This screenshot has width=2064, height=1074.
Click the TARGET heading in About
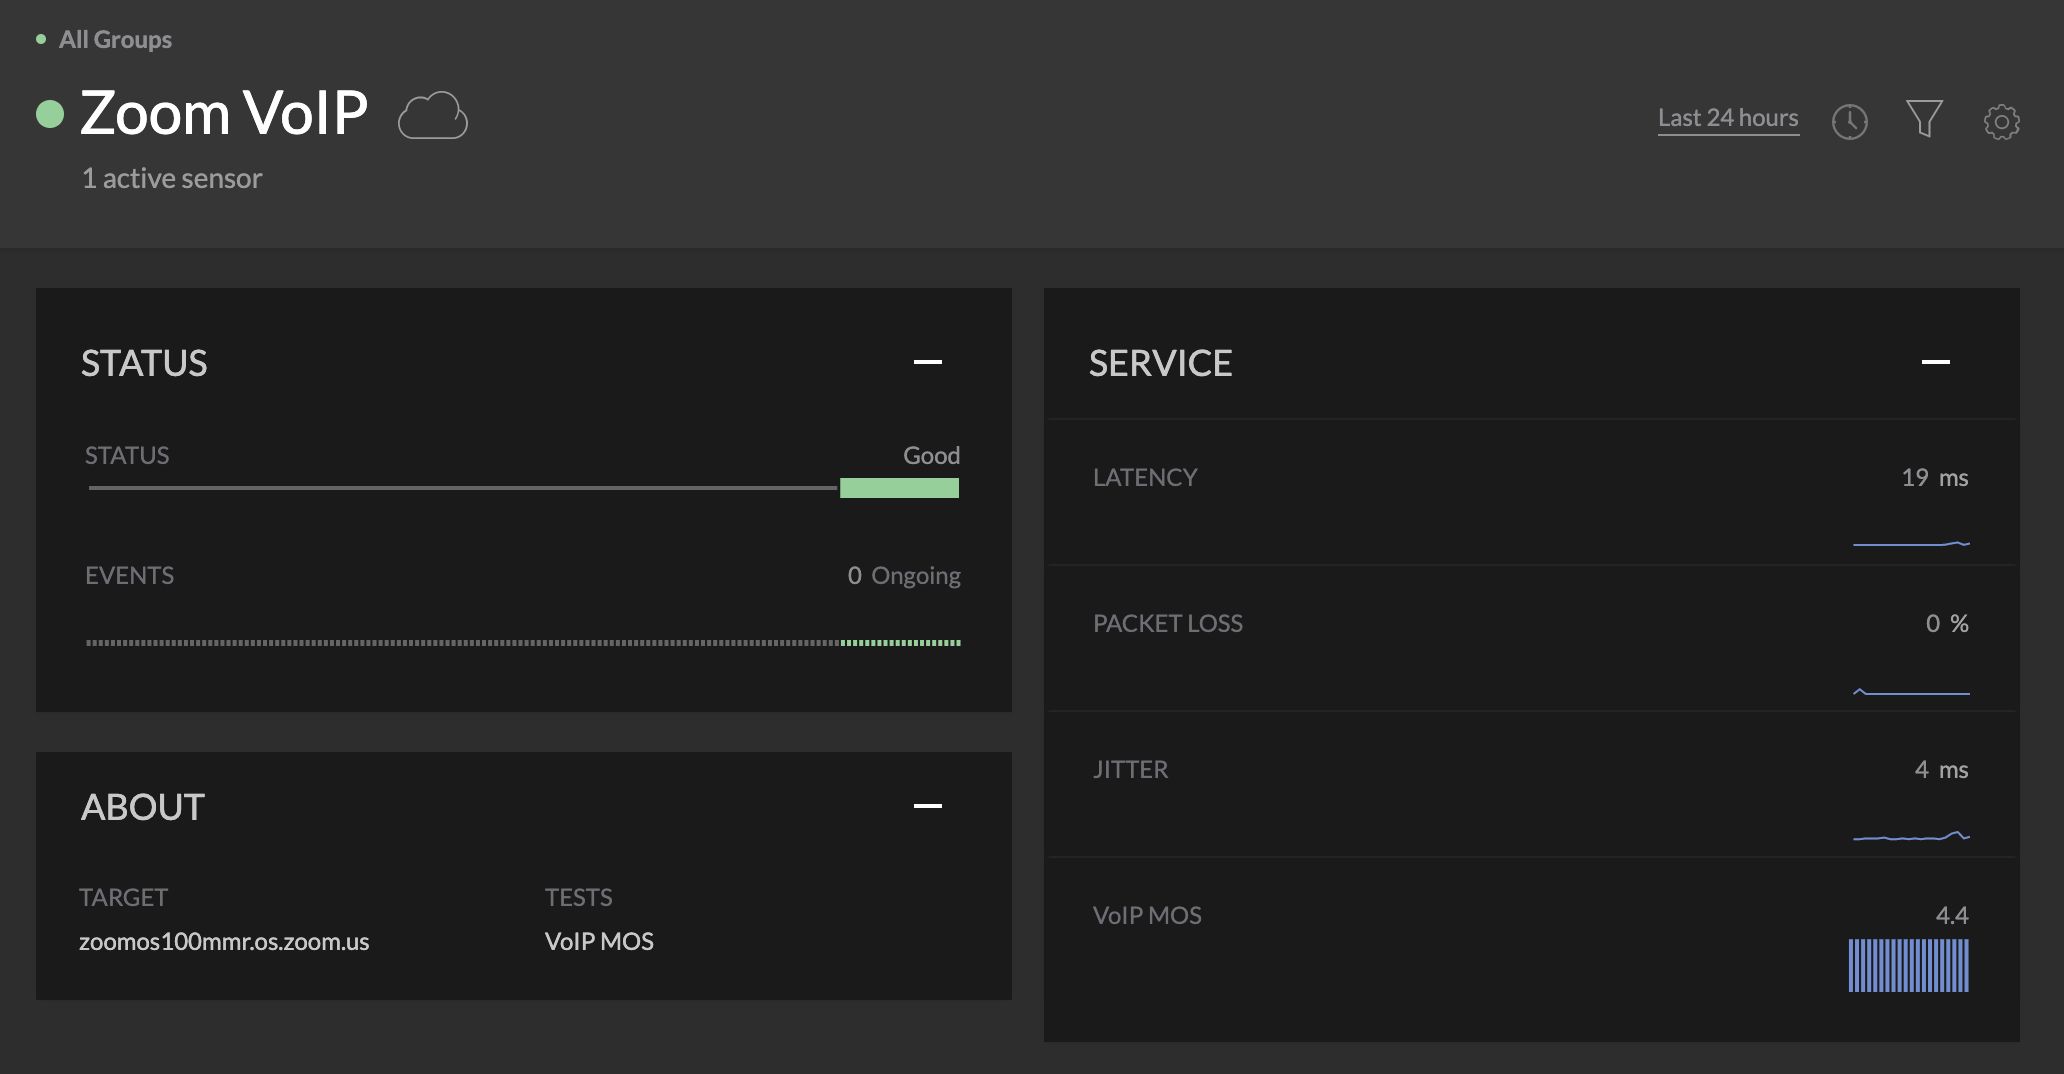coord(123,898)
